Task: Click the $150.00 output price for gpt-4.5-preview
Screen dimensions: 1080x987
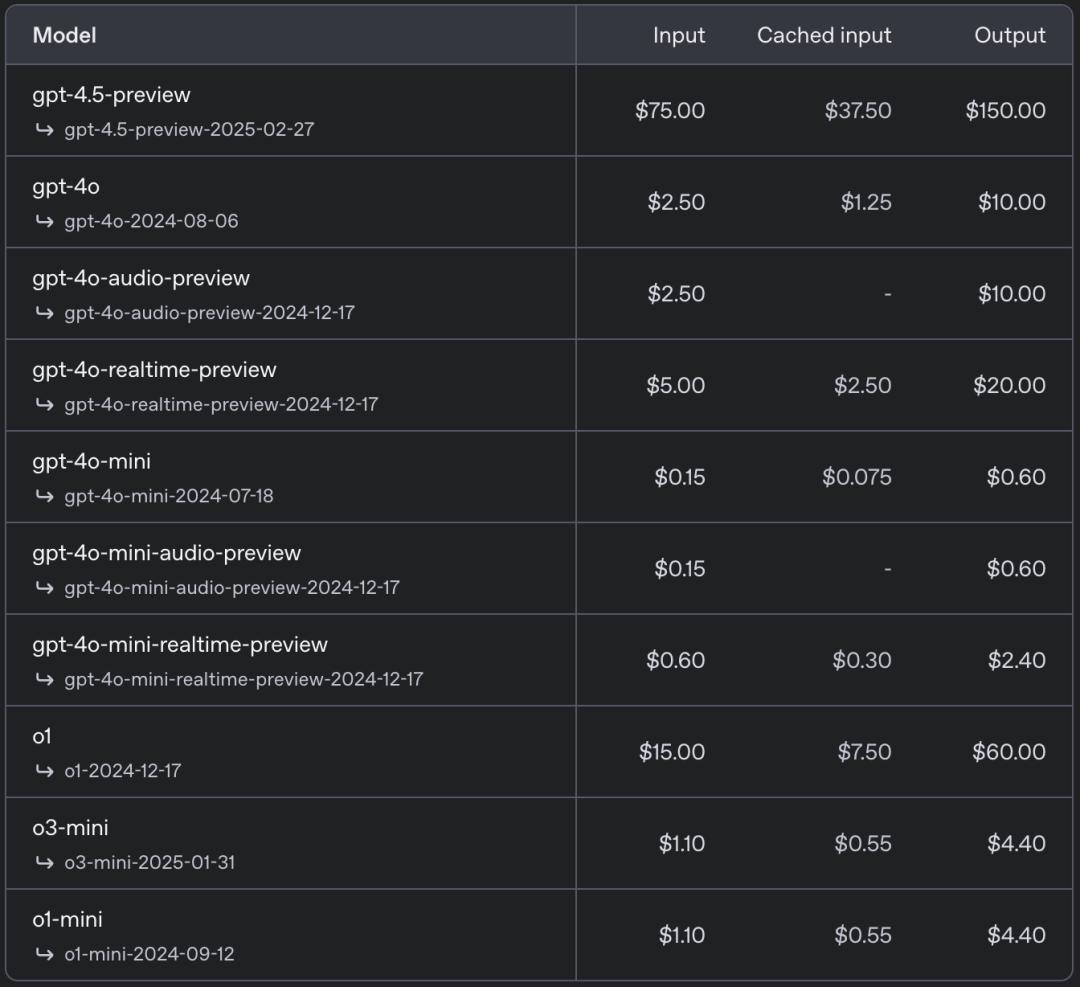Action: [x=1005, y=111]
